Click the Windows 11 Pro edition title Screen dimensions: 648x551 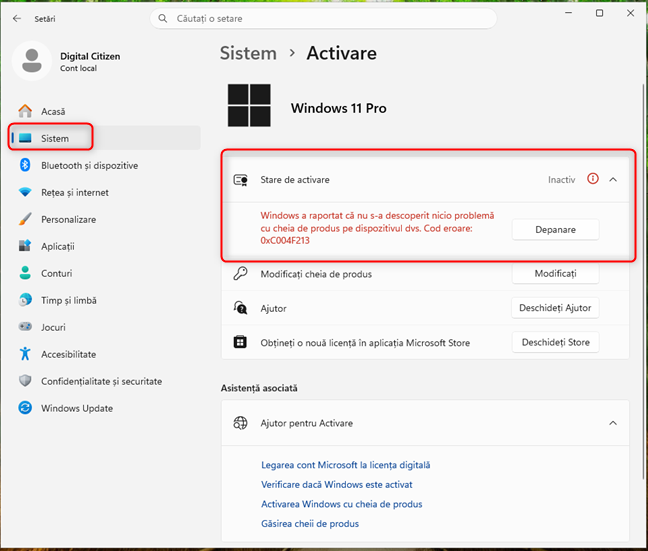coord(338,108)
